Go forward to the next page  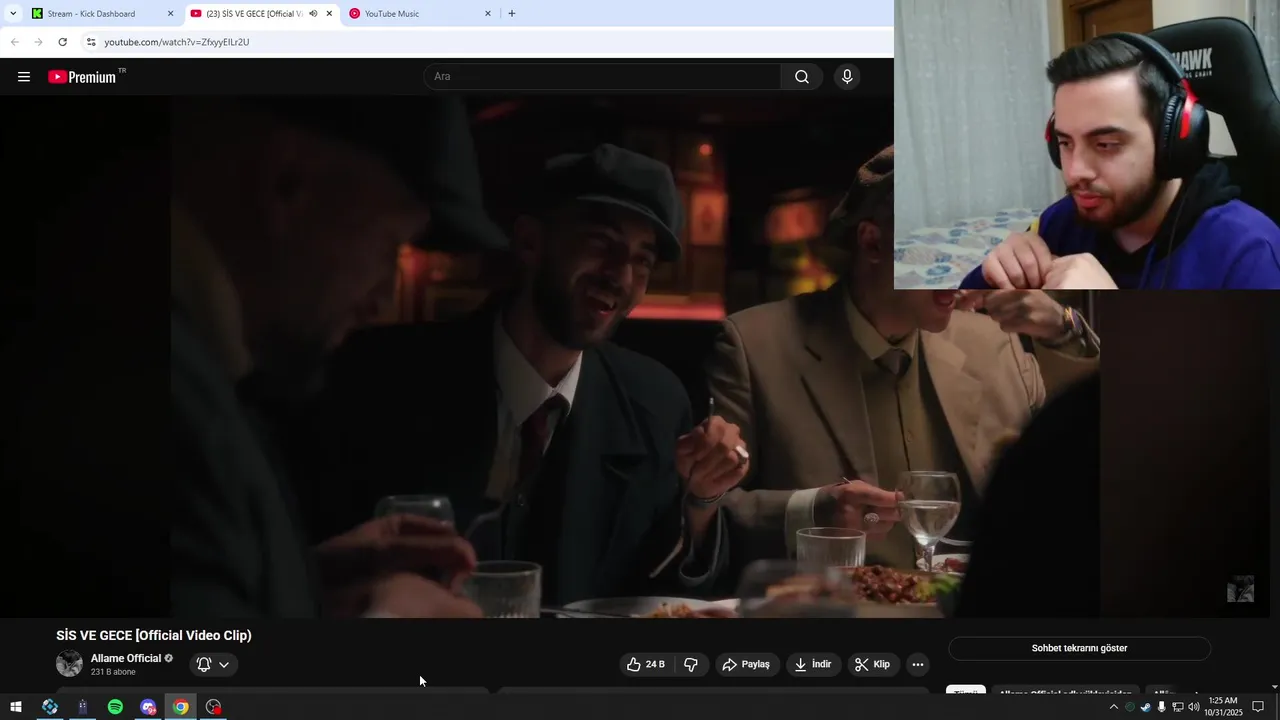click(x=38, y=42)
